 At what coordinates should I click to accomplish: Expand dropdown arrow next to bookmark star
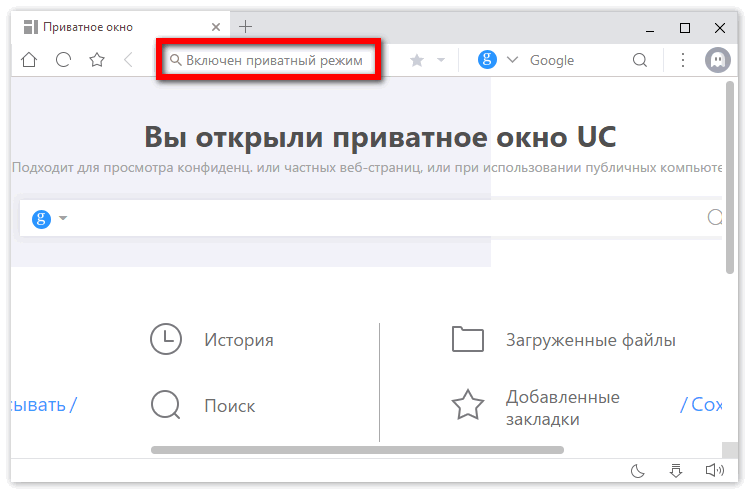[x=441, y=60]
